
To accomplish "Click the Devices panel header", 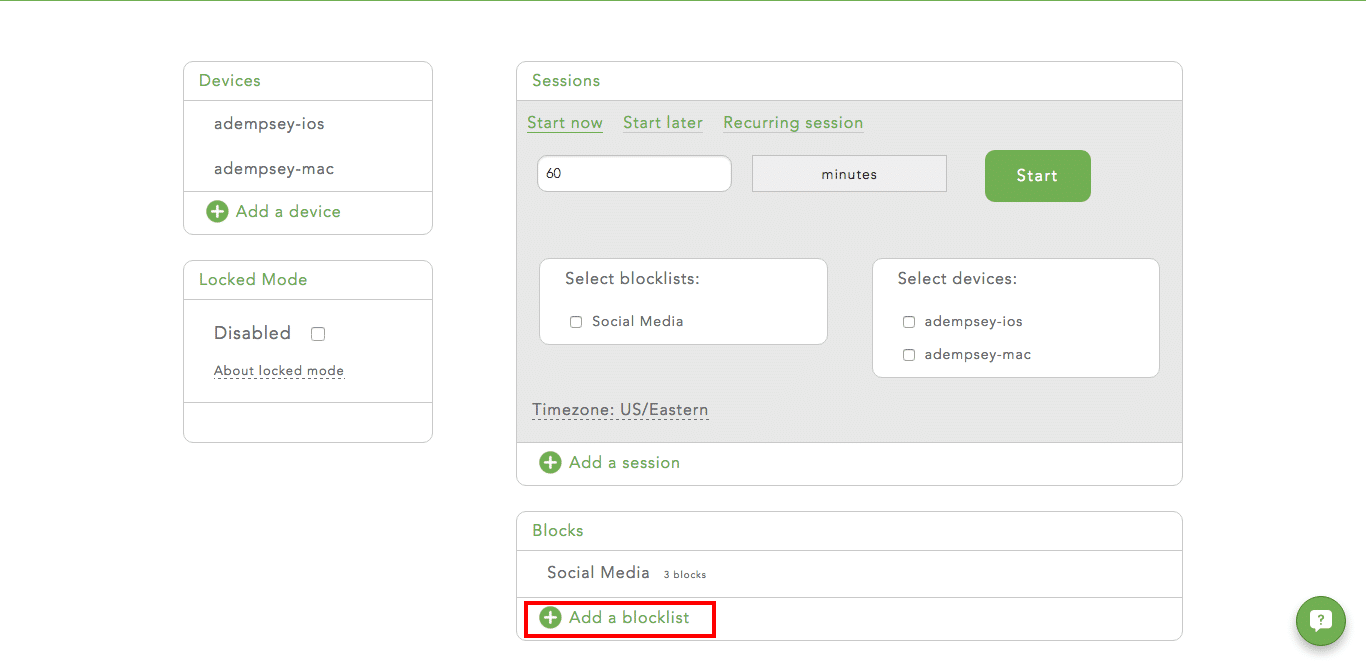I will [308, 81].
